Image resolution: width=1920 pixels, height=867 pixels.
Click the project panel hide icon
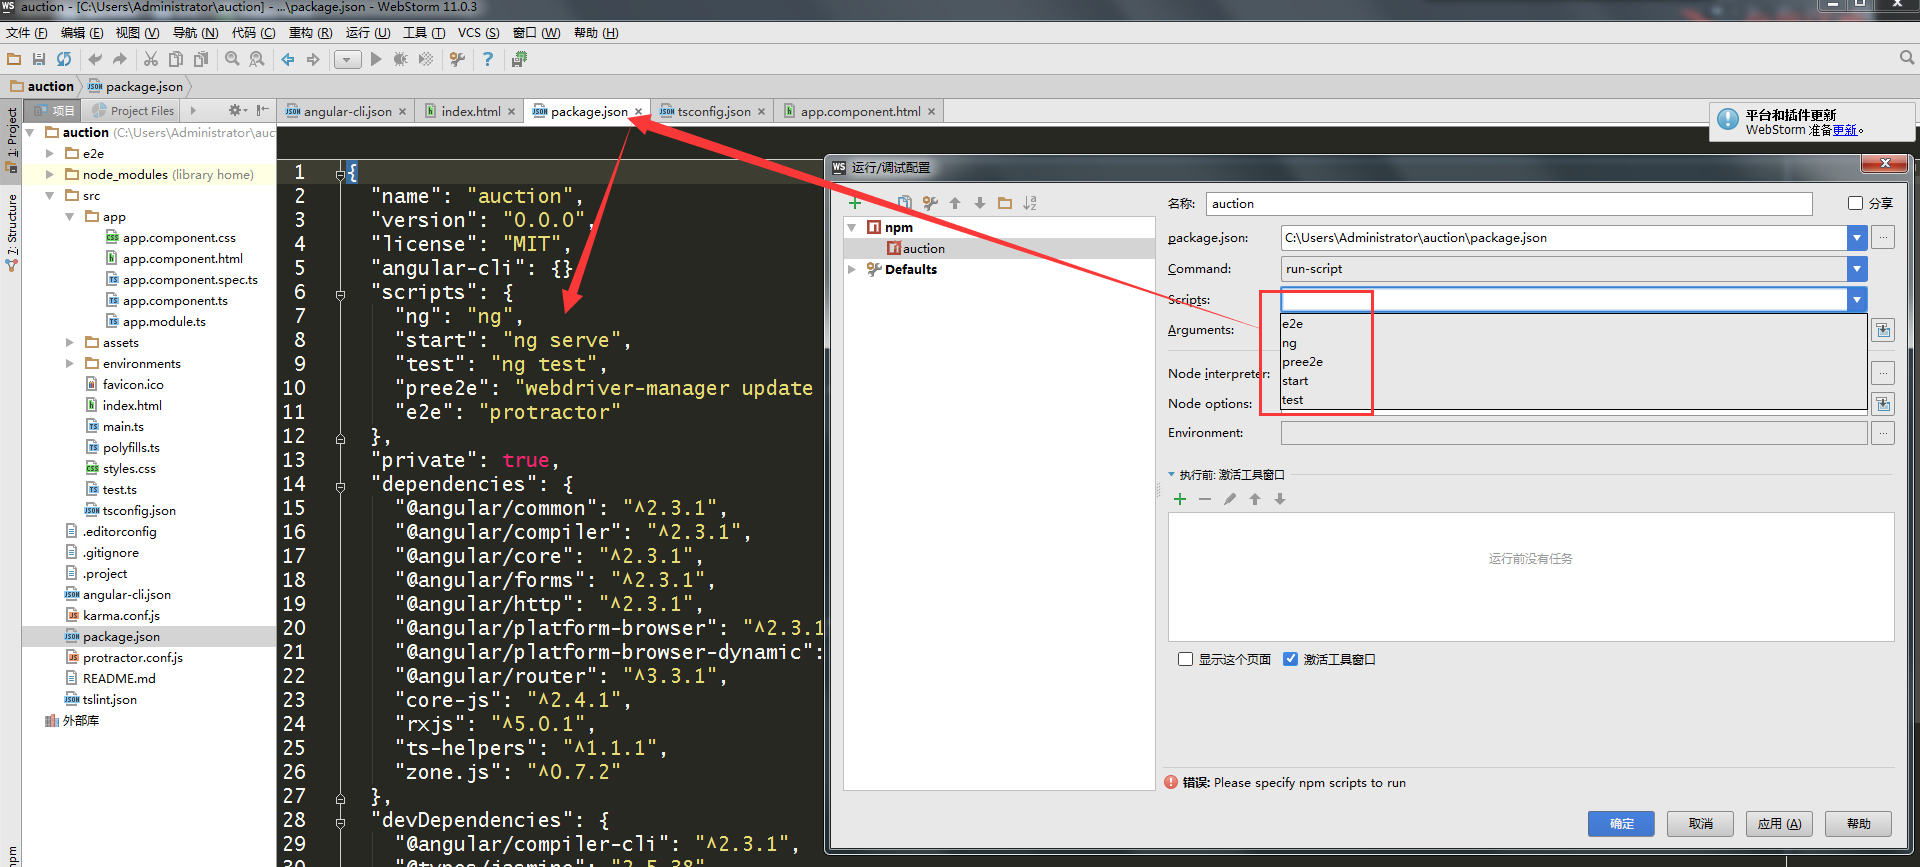(262, 110)
